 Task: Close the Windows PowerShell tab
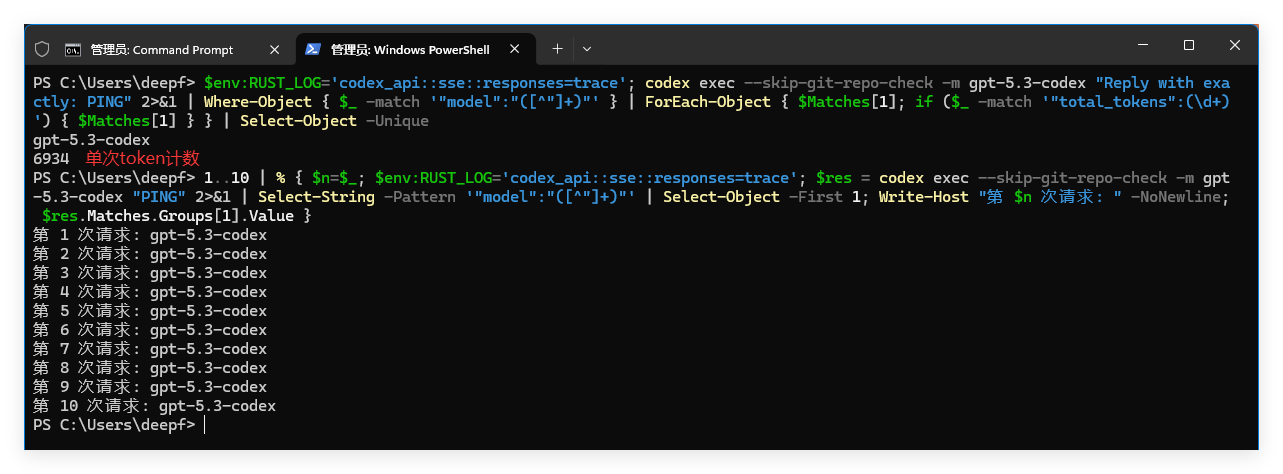(x=516, y=49)
